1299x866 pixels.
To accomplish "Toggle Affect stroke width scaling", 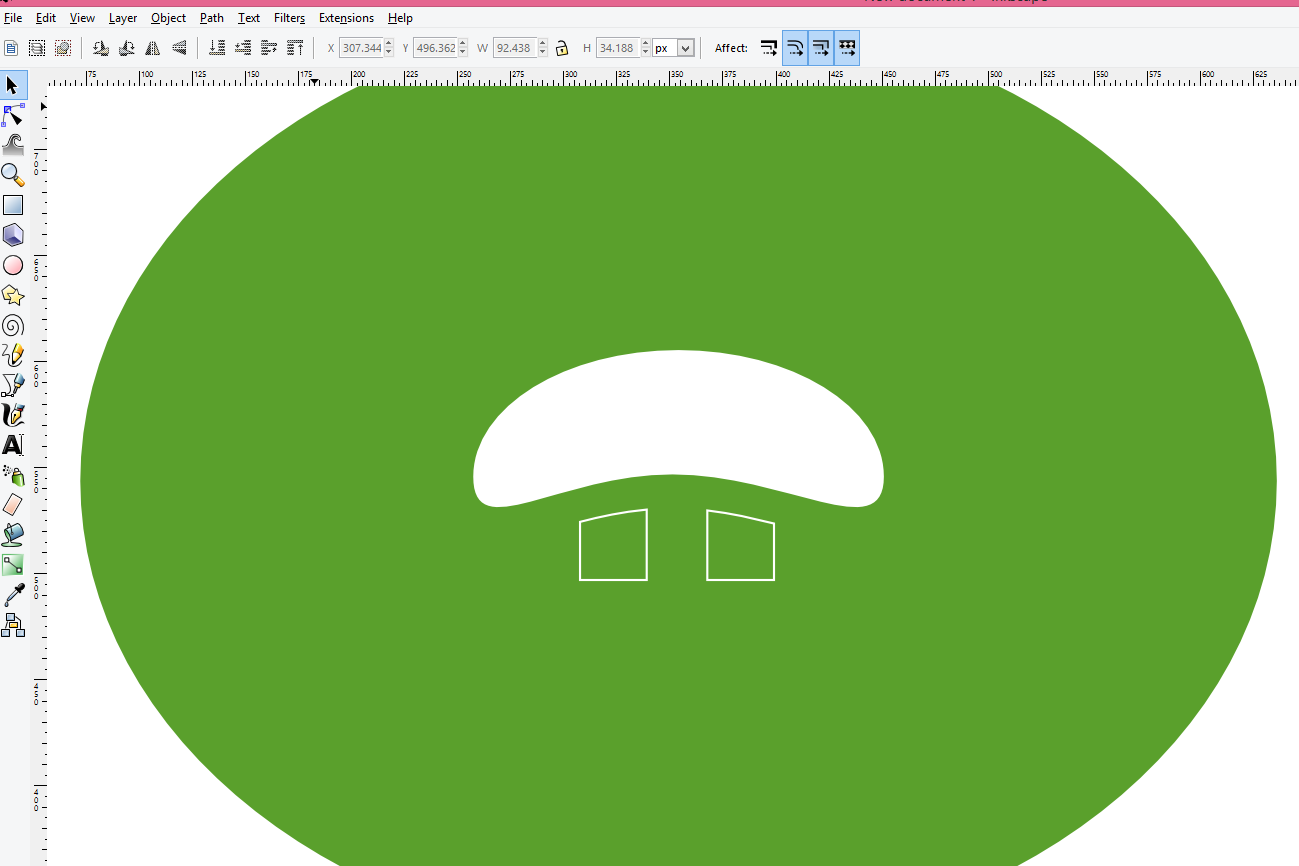I will click(x=769, y=48).
